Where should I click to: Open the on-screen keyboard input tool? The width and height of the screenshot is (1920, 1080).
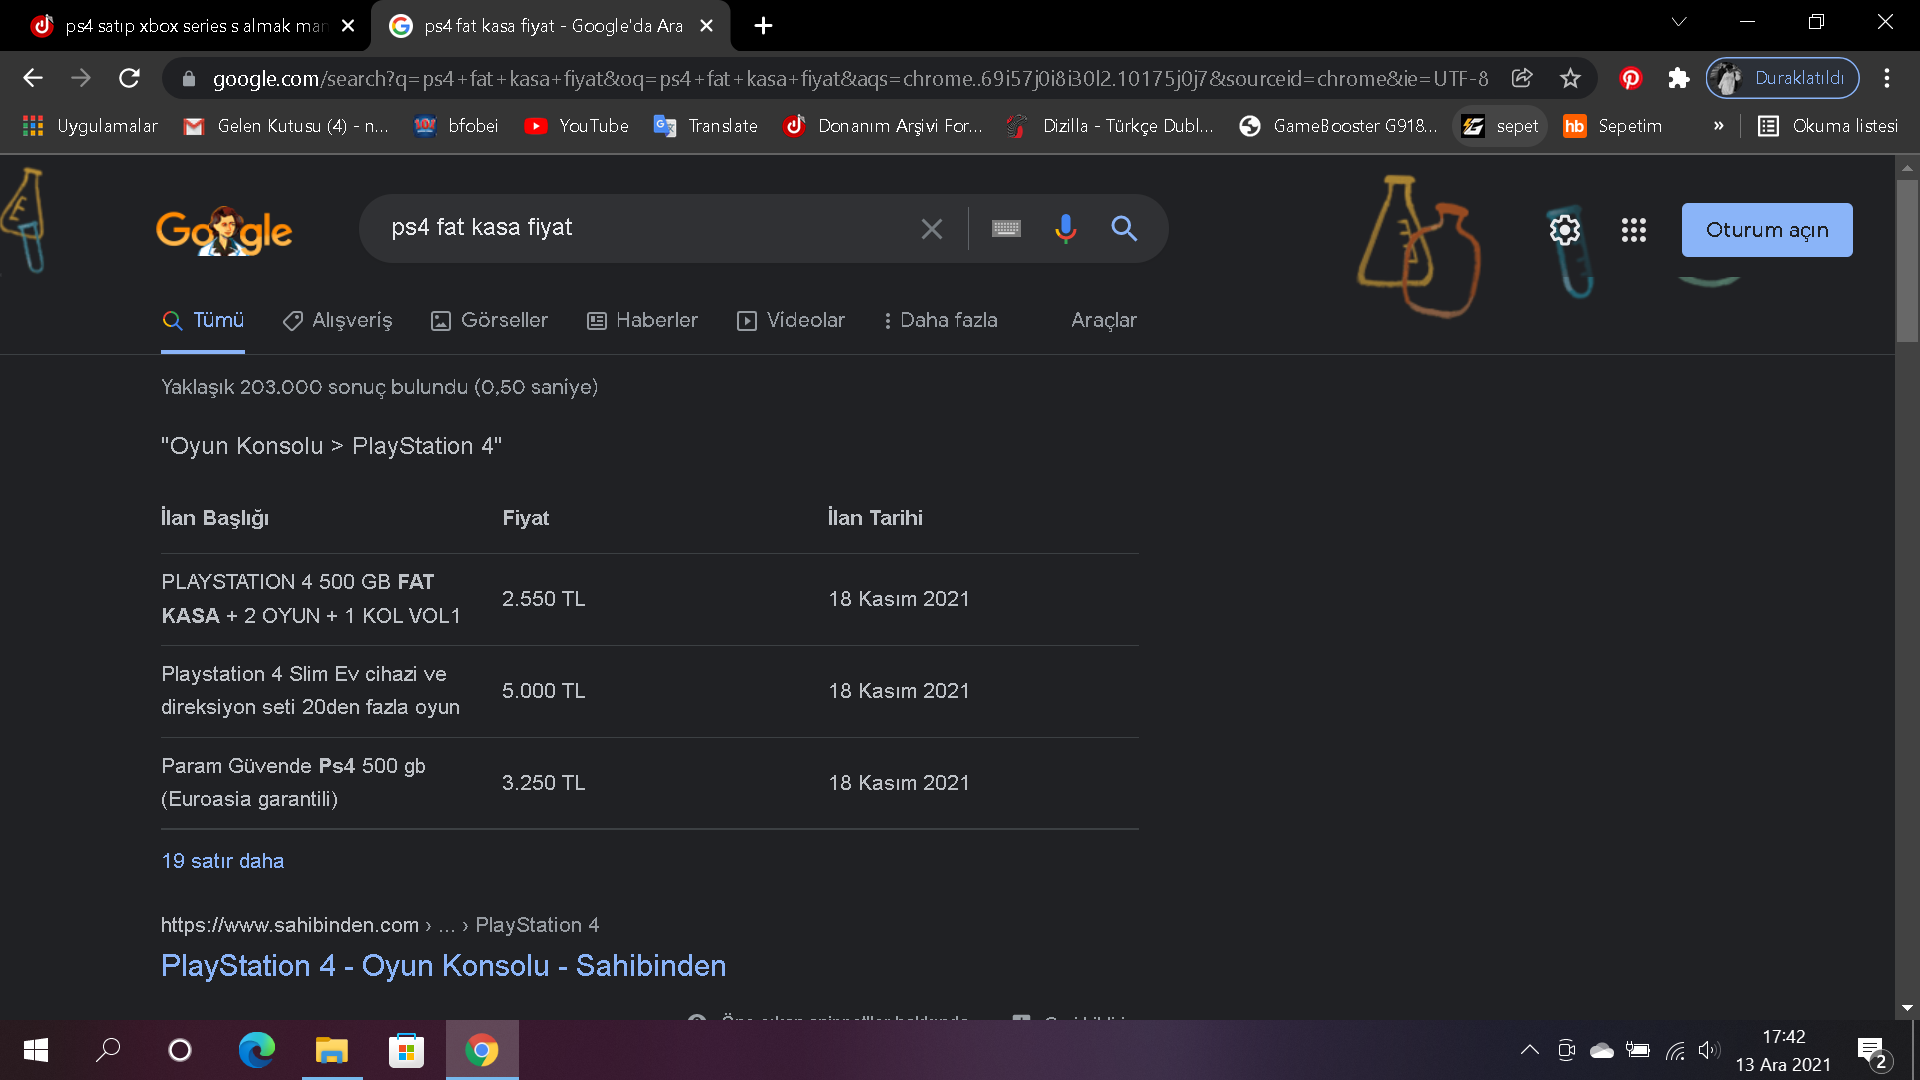click(x=1006, y=229)
